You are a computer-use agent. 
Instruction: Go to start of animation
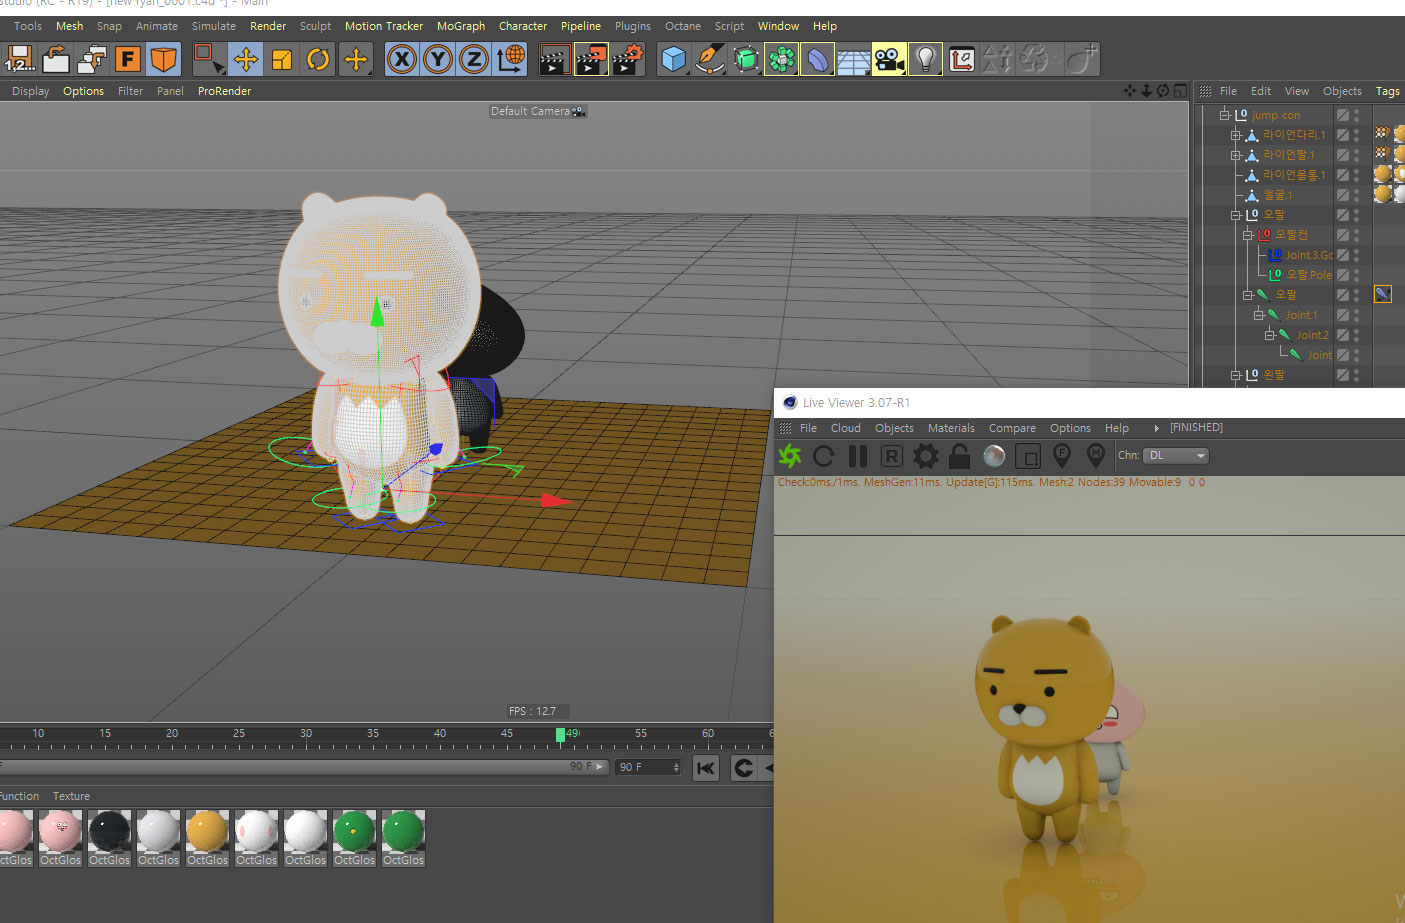(706, 768)
